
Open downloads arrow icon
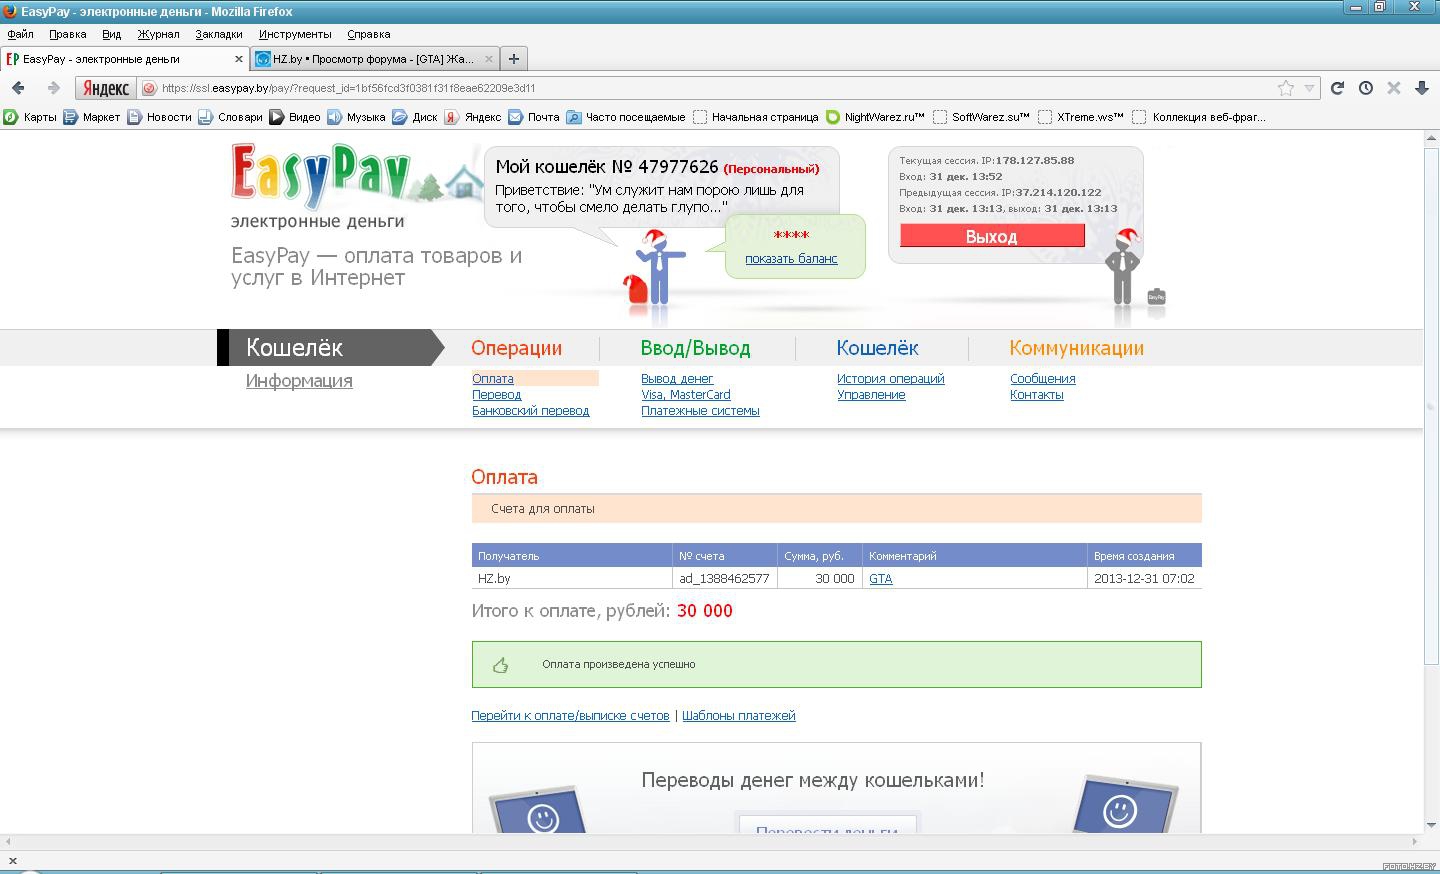1421,88
